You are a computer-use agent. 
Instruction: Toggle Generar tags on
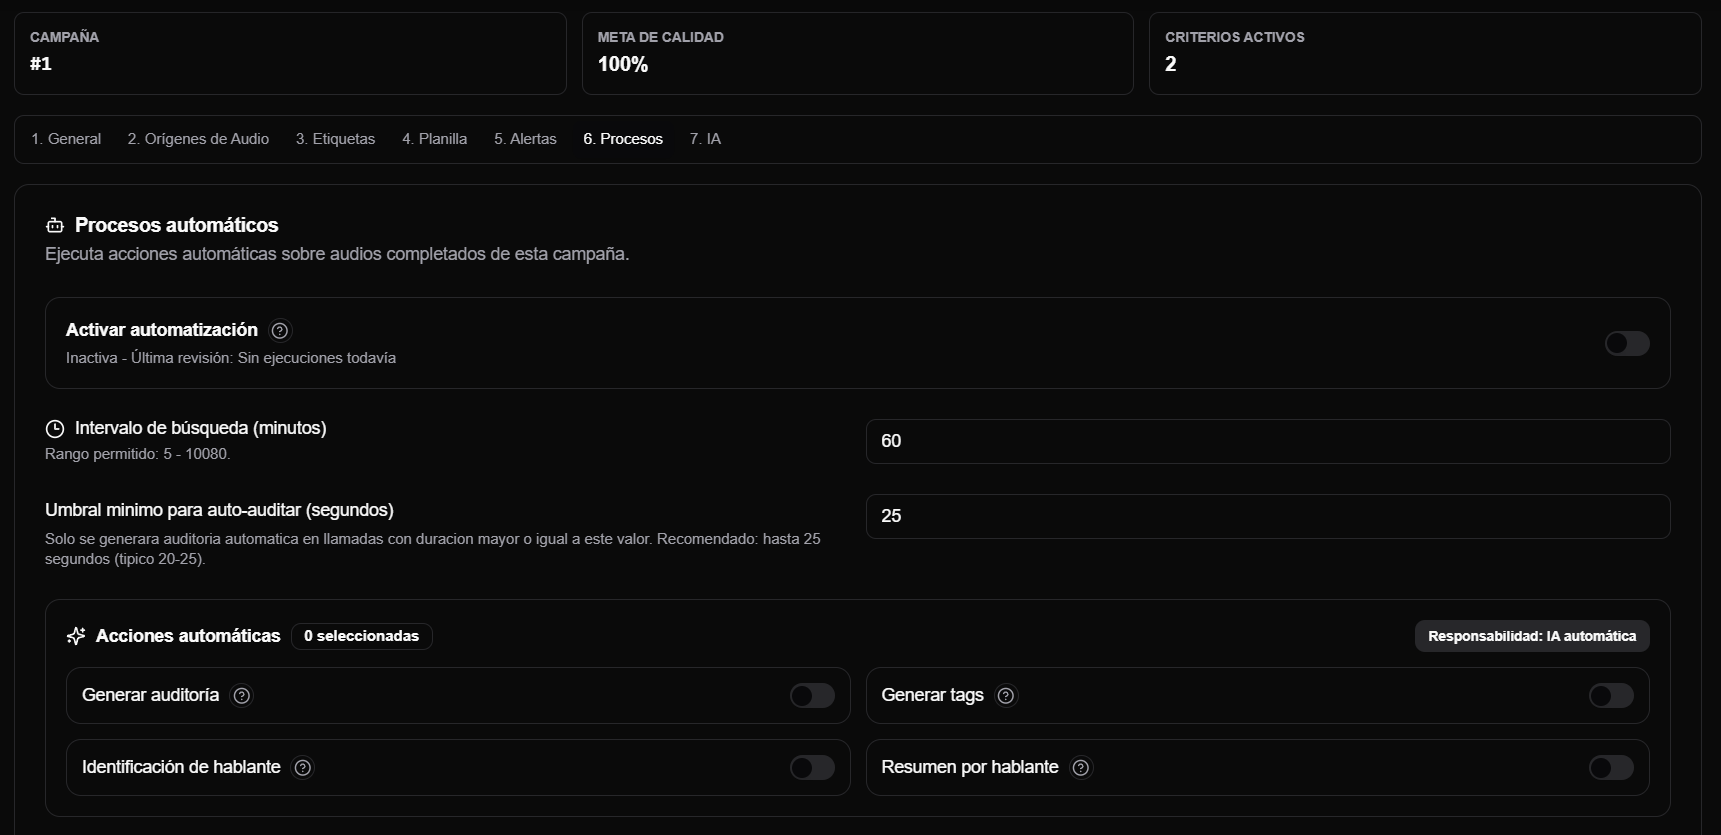(x=1611, y=696)
